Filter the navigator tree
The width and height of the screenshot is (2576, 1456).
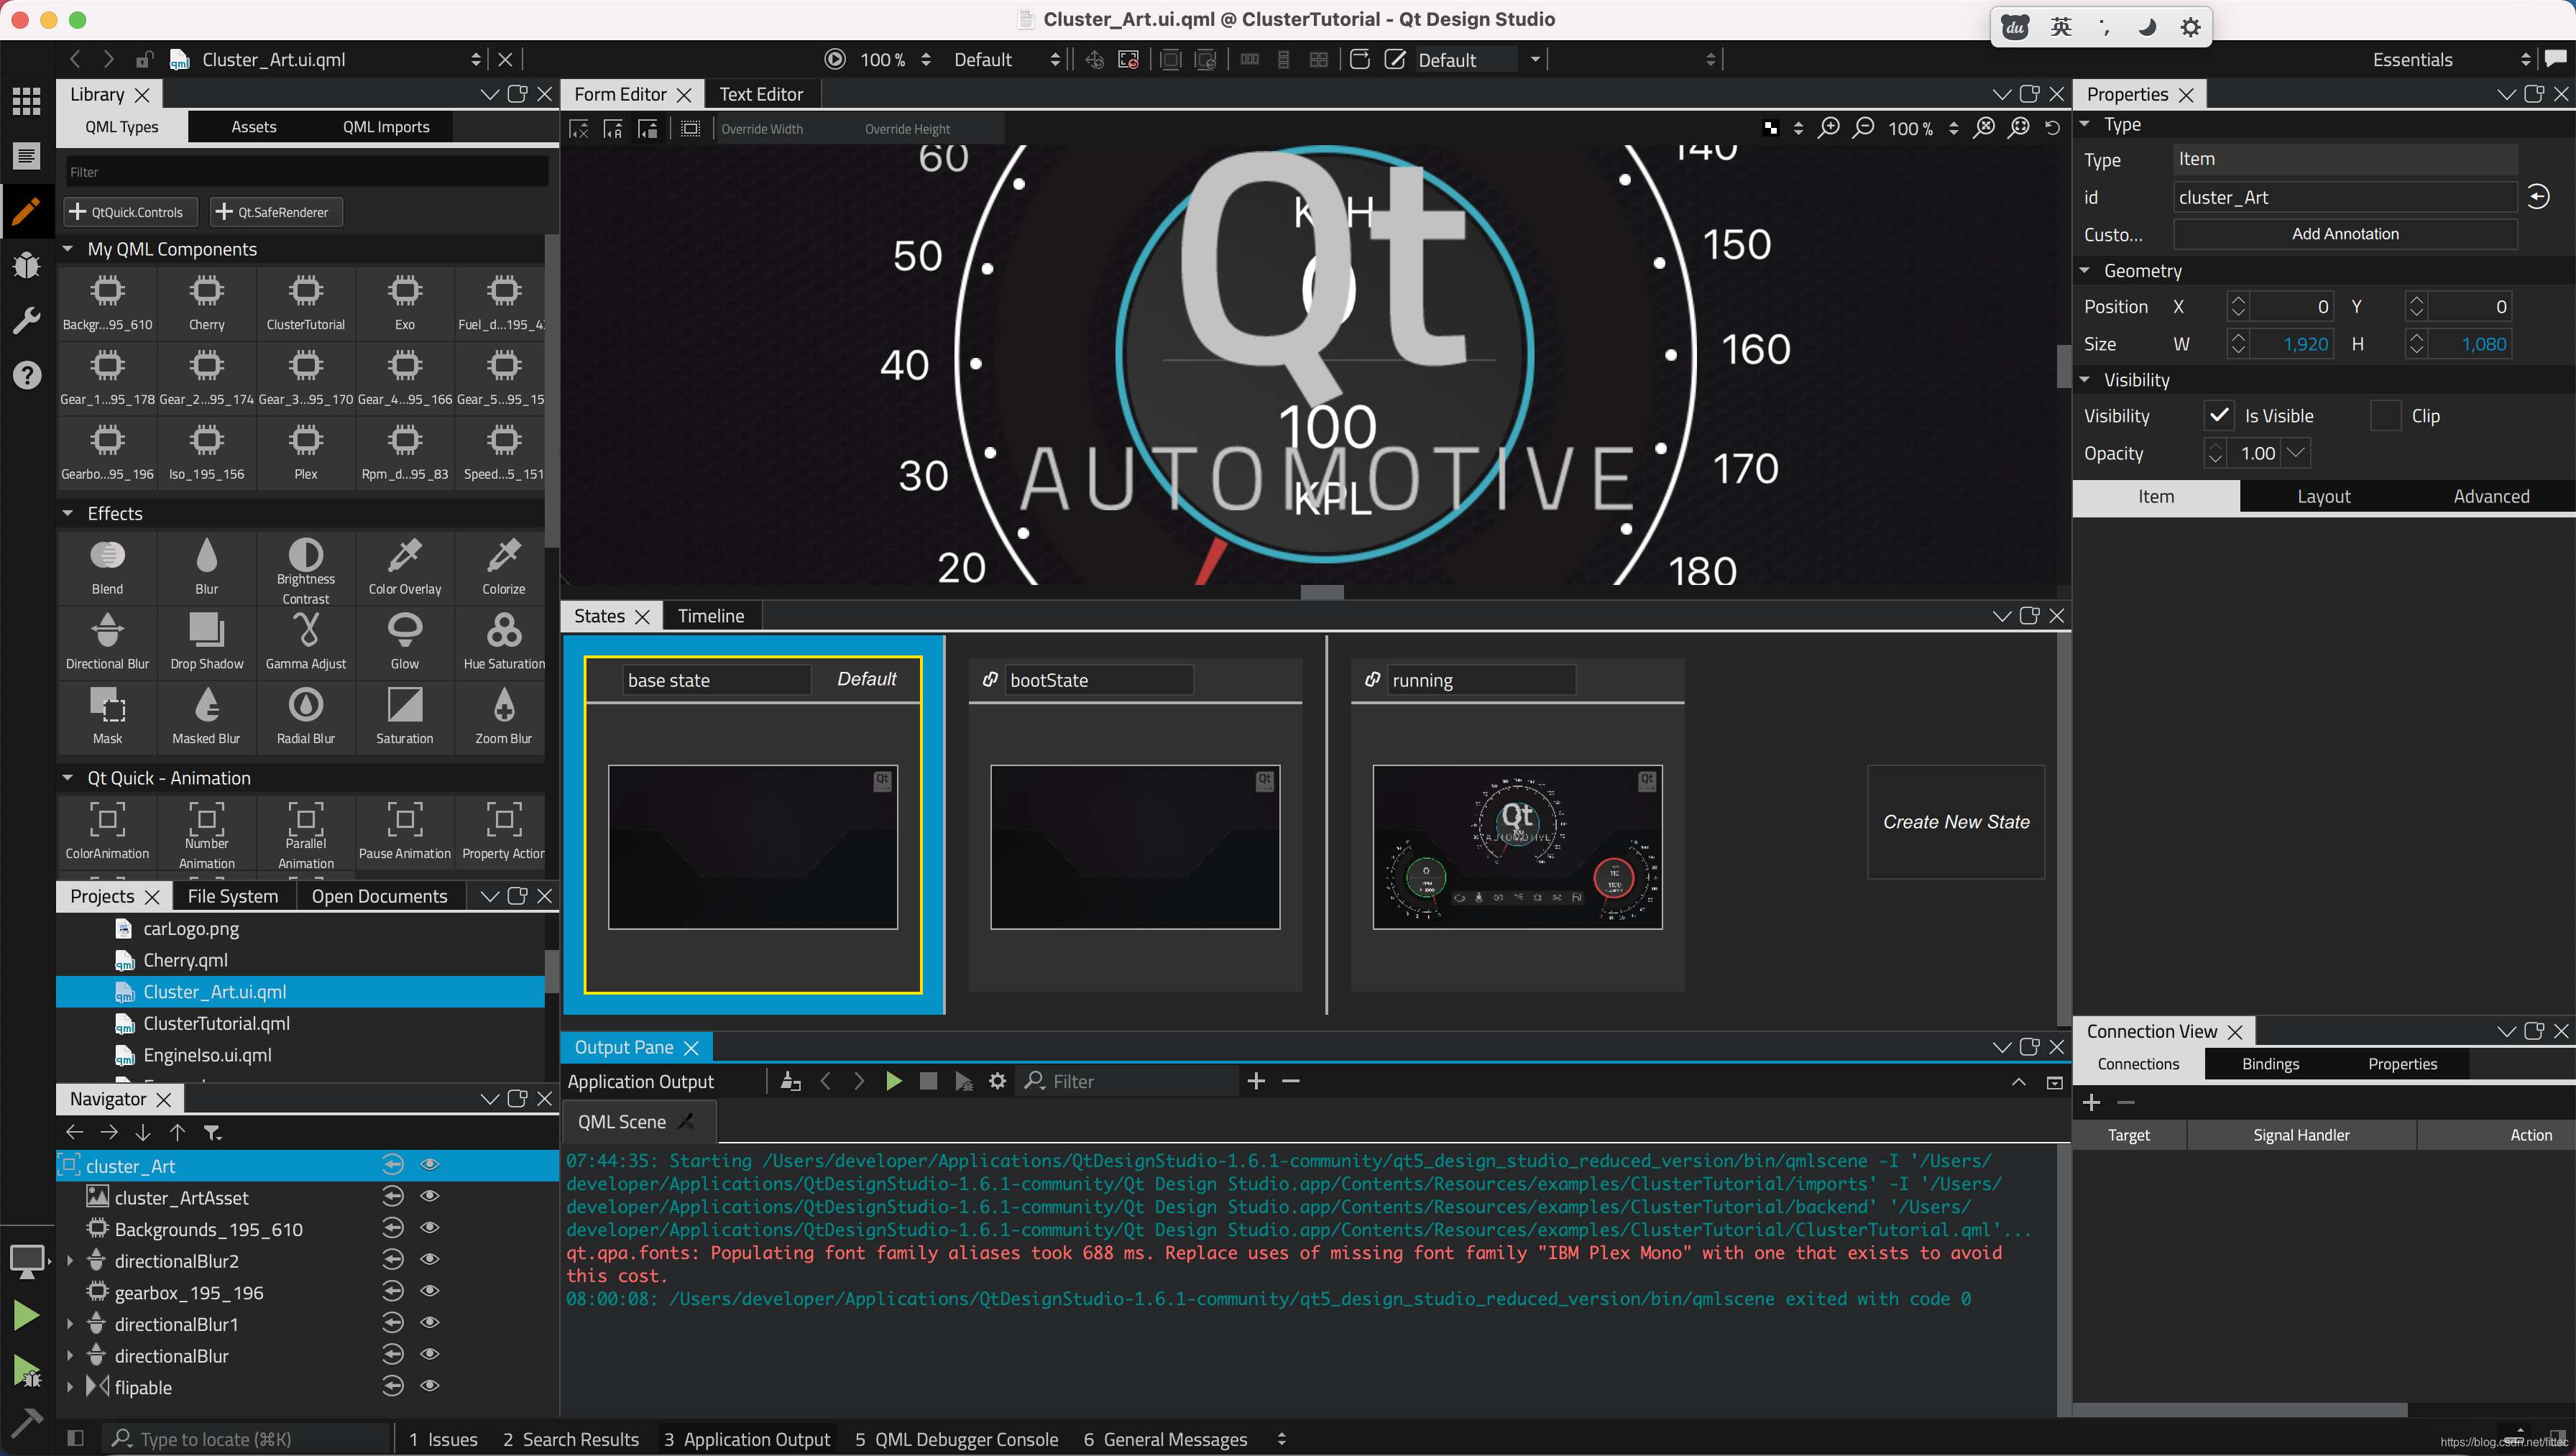213,1133
